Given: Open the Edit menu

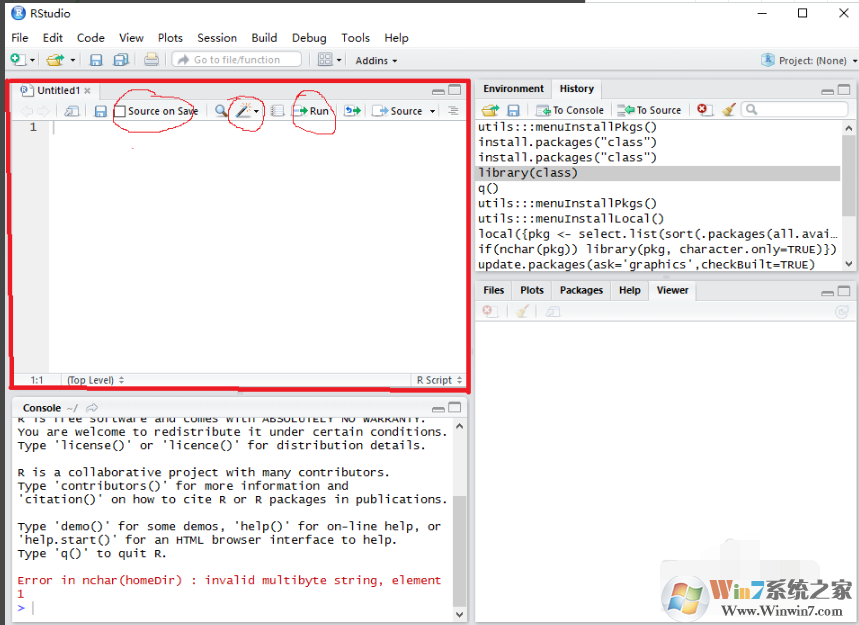Looking at the screenshot, I should [53, 38].
